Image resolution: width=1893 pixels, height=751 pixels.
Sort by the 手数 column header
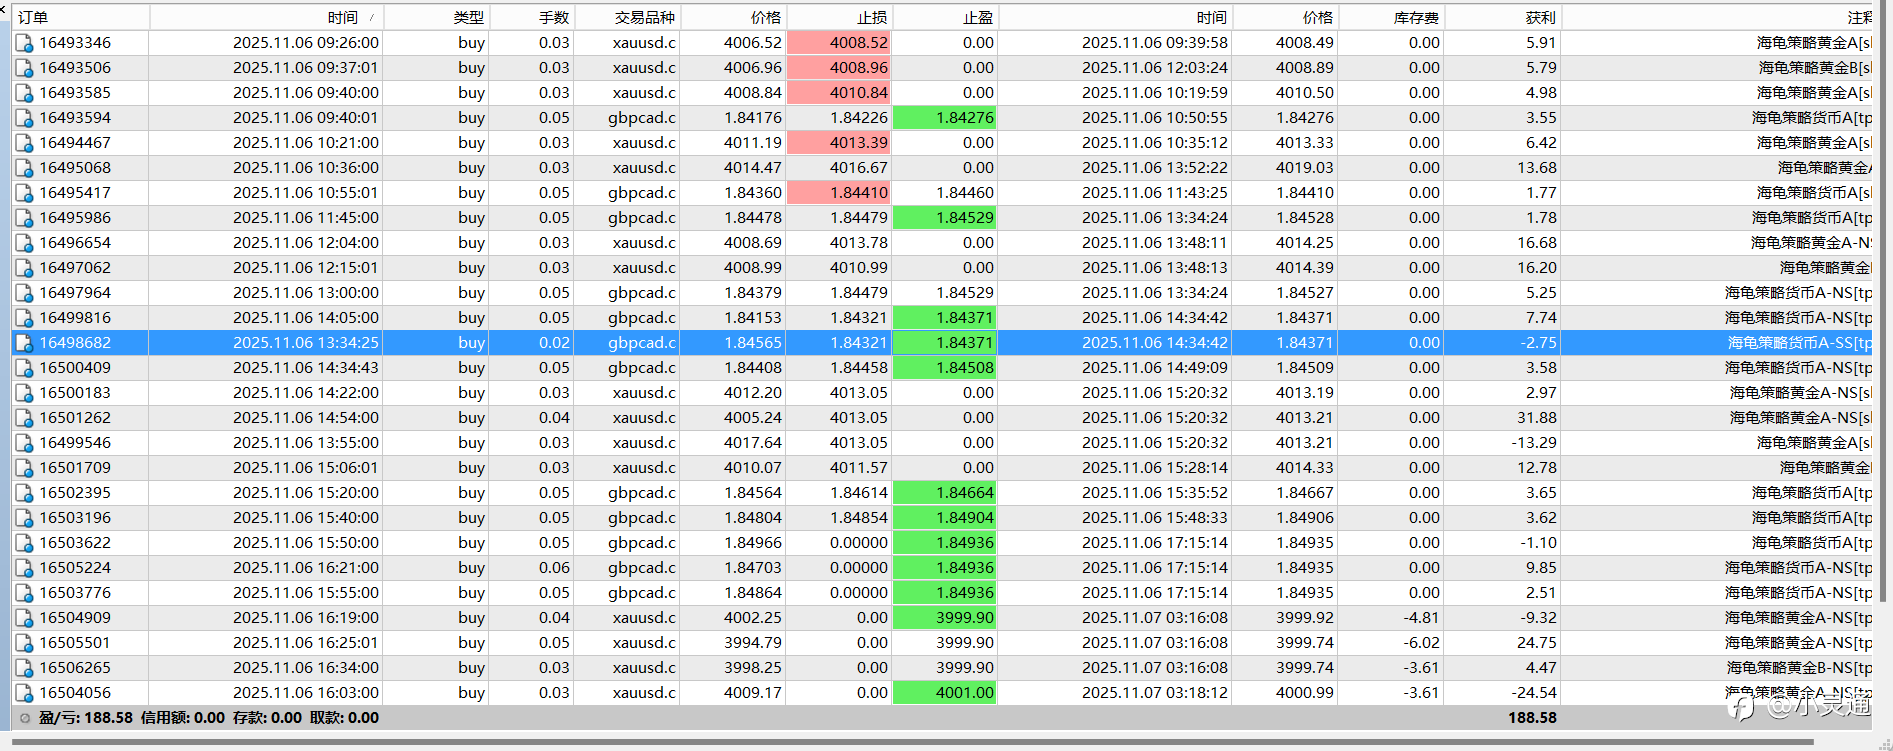(532, 17)
